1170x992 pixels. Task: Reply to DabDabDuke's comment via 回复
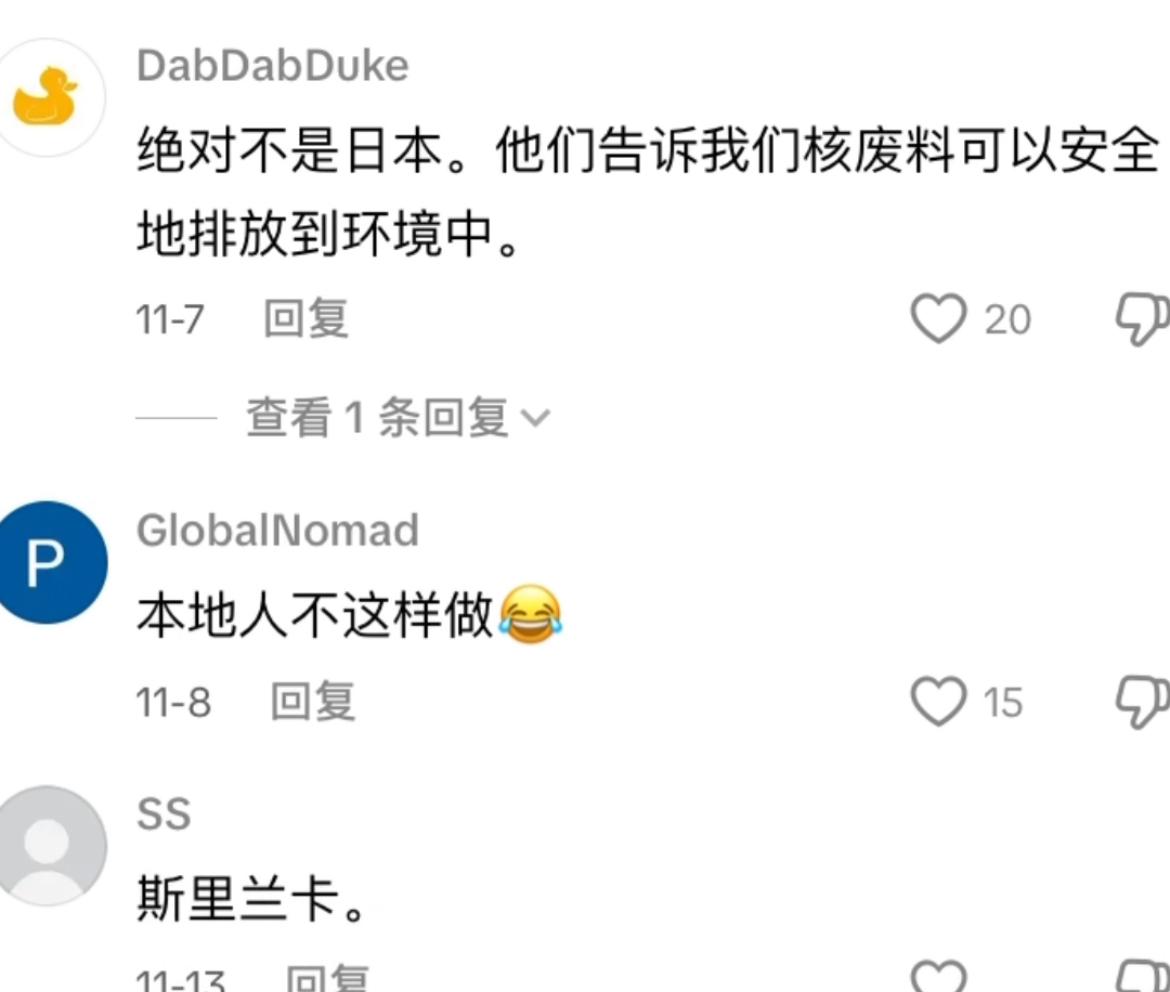pos(306,318)
